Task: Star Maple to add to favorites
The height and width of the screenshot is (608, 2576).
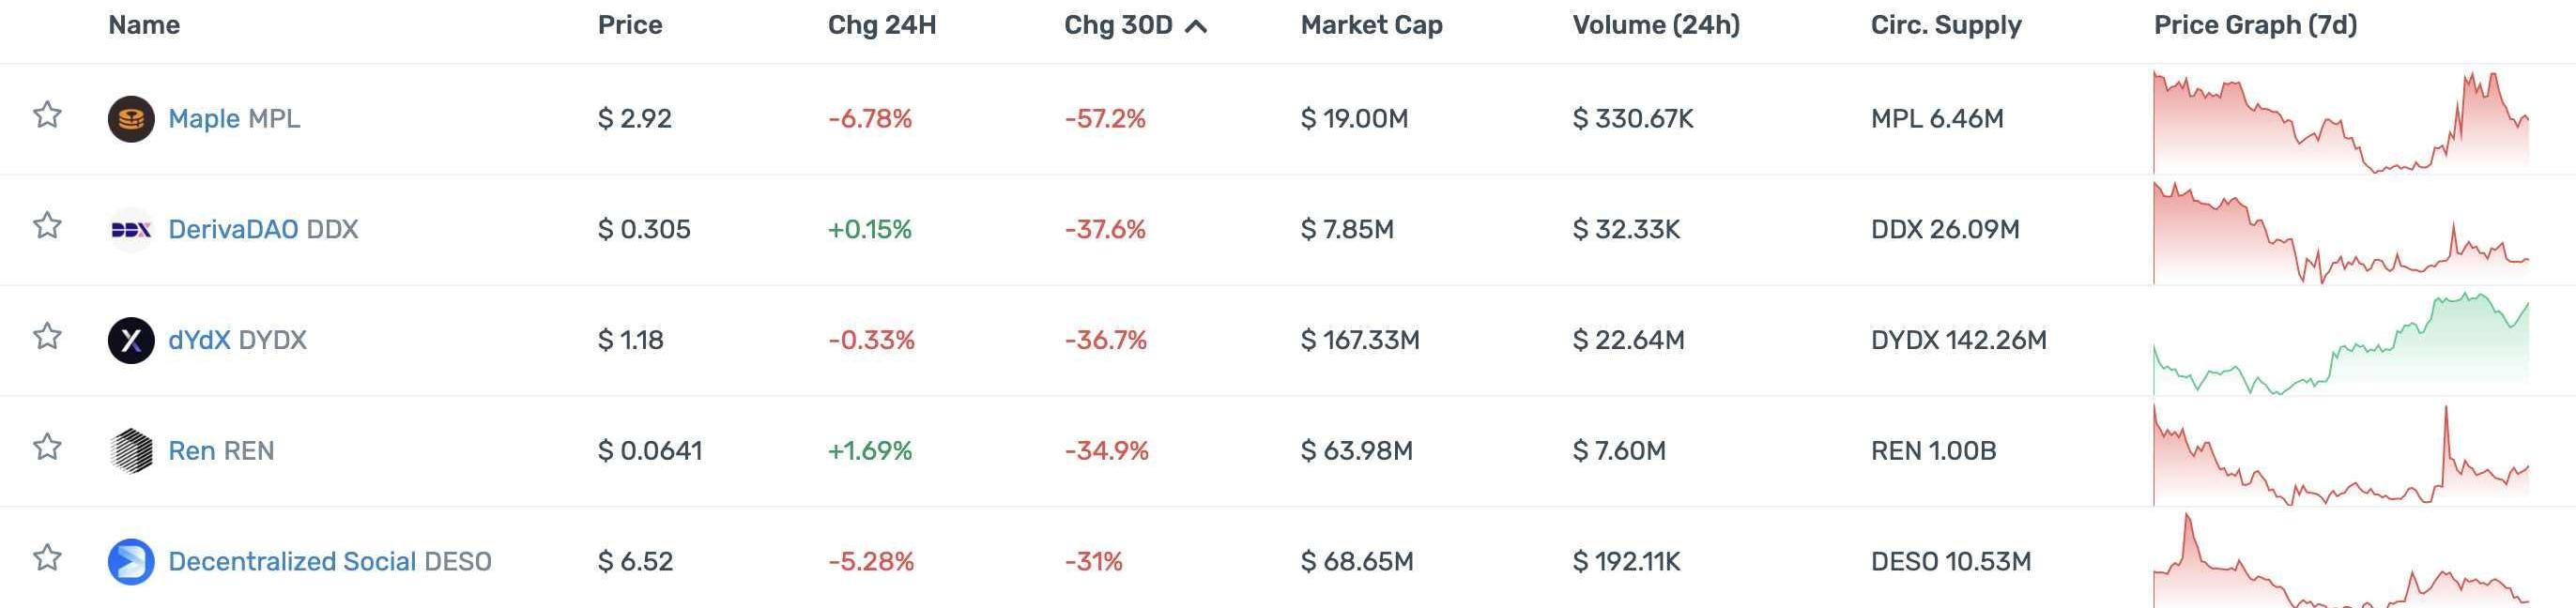Action: click(x=47, y=116)
